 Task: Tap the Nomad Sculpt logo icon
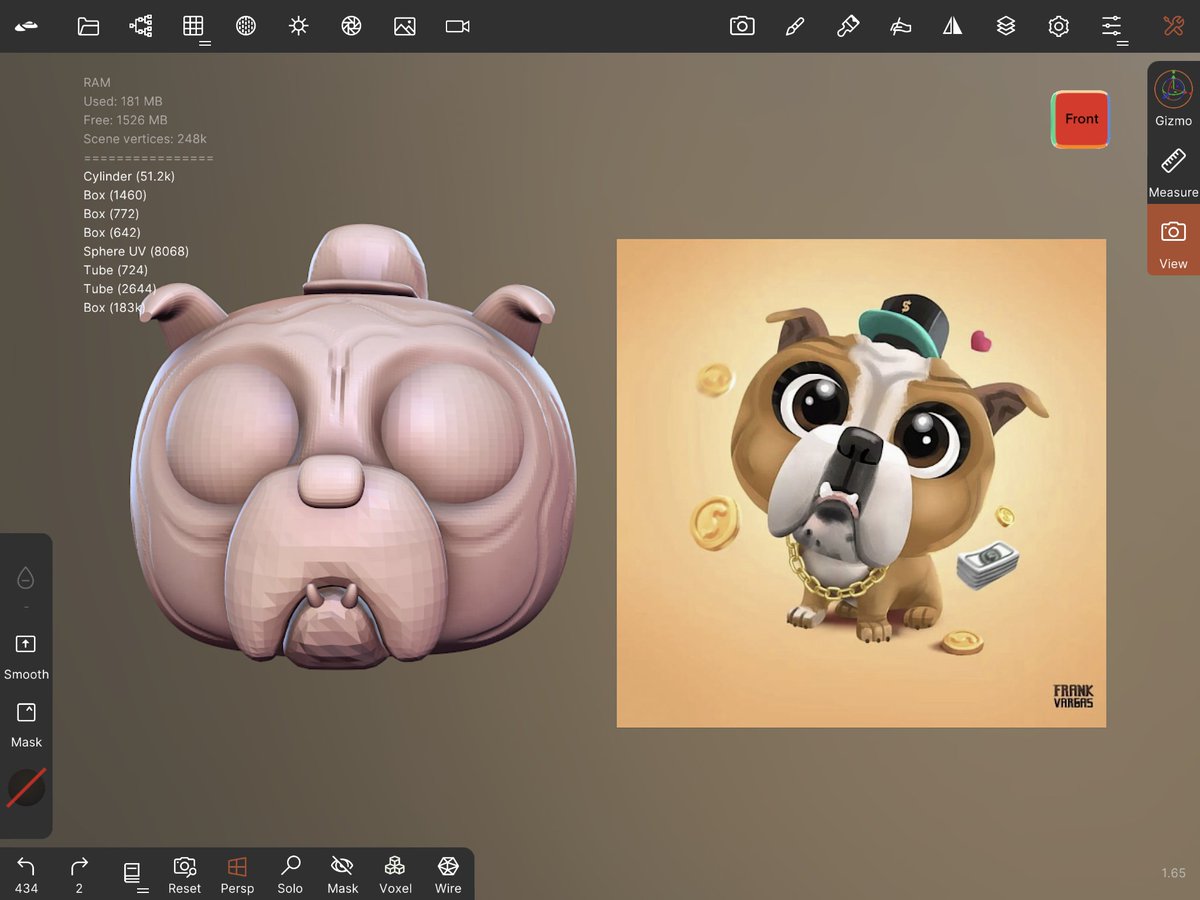click(26, 26)
